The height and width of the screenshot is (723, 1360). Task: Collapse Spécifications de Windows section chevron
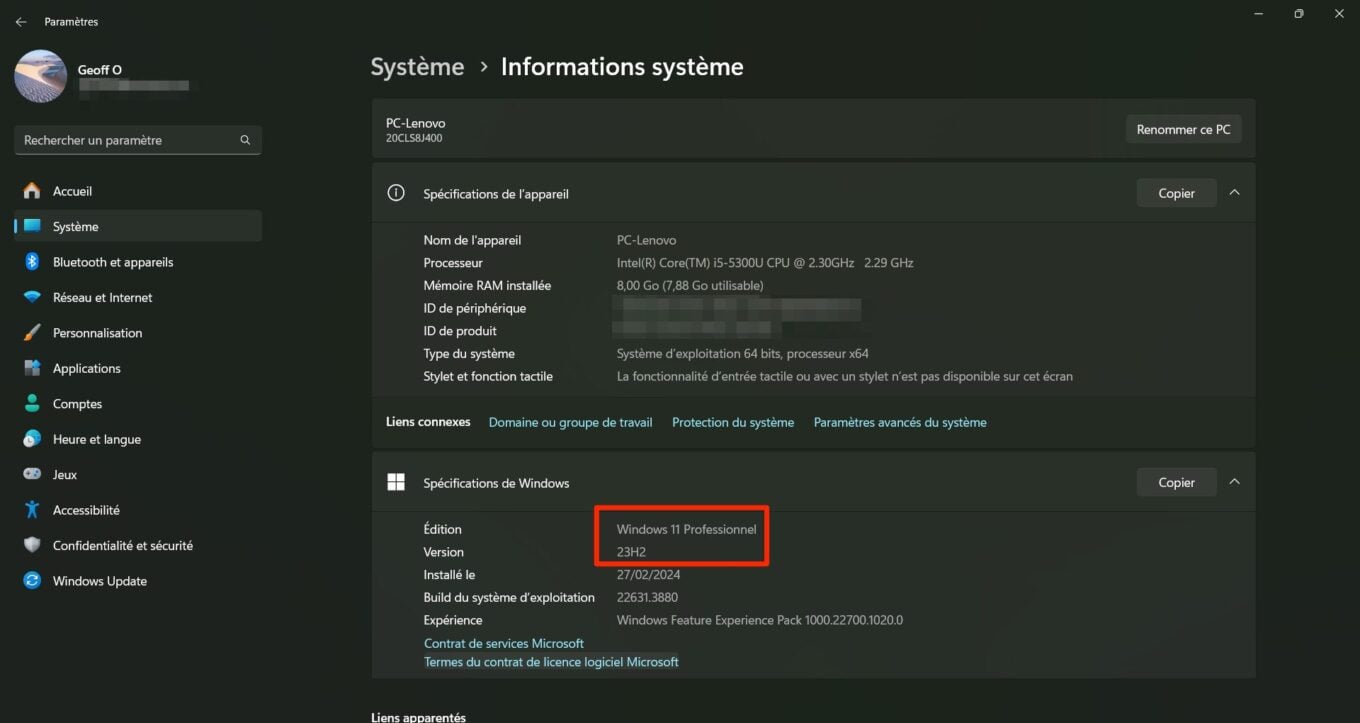pos(1234,482)
